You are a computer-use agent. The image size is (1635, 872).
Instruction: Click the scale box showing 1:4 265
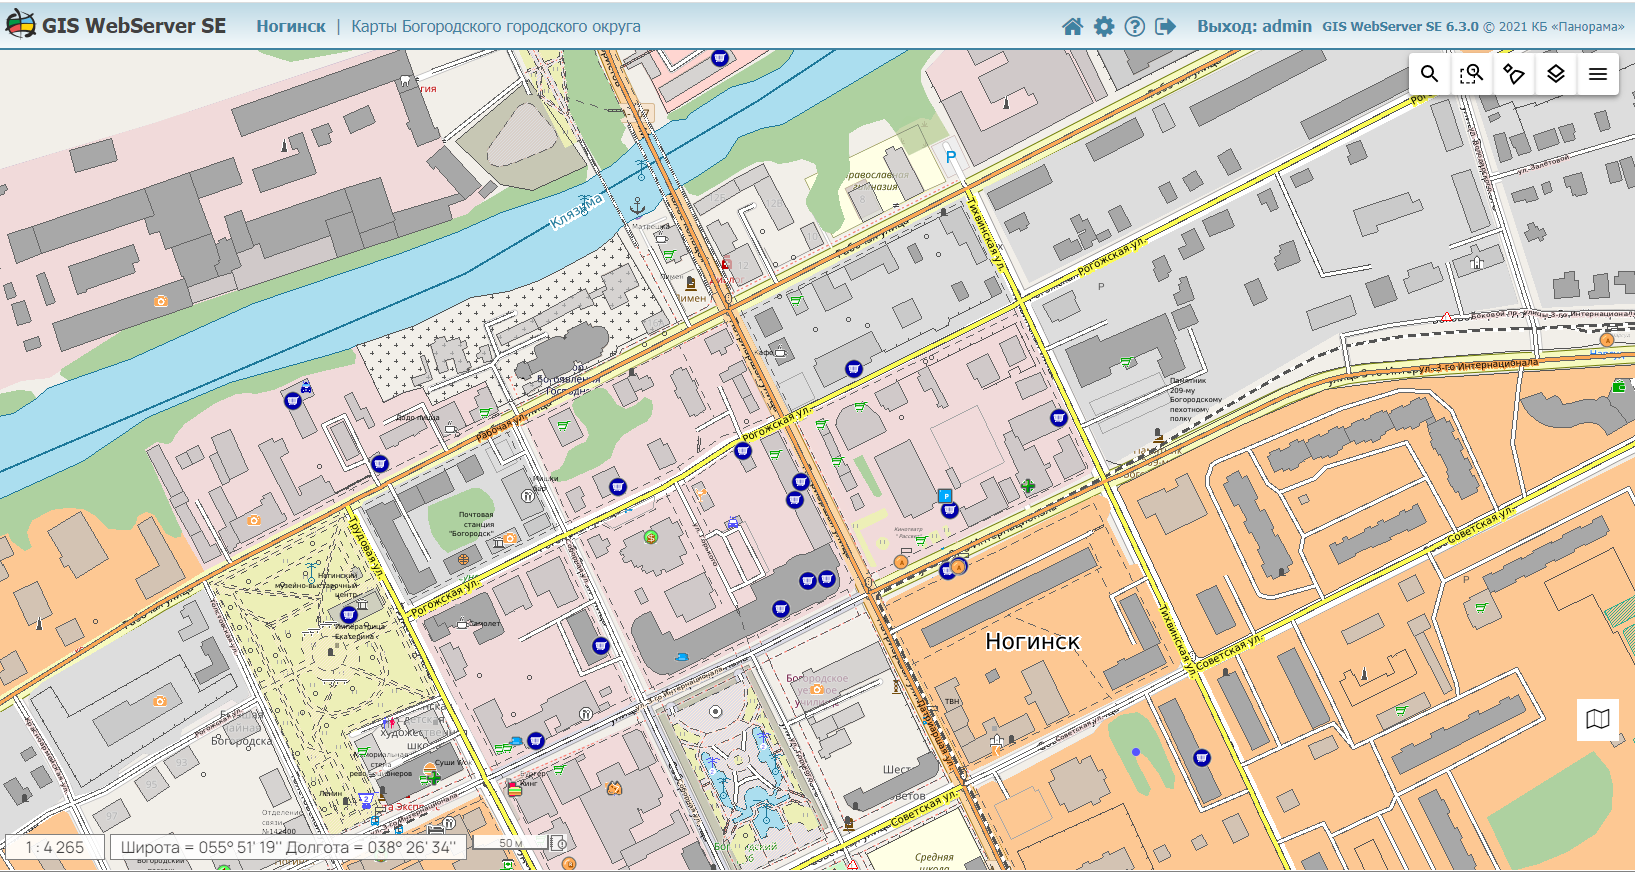coord(55,847)
